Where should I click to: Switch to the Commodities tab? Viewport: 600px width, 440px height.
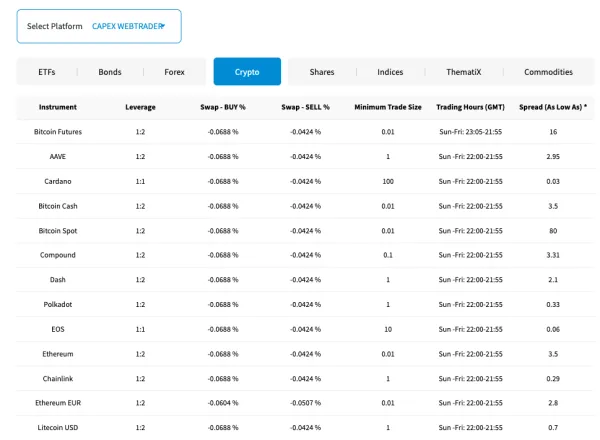[x=548, y=72]
